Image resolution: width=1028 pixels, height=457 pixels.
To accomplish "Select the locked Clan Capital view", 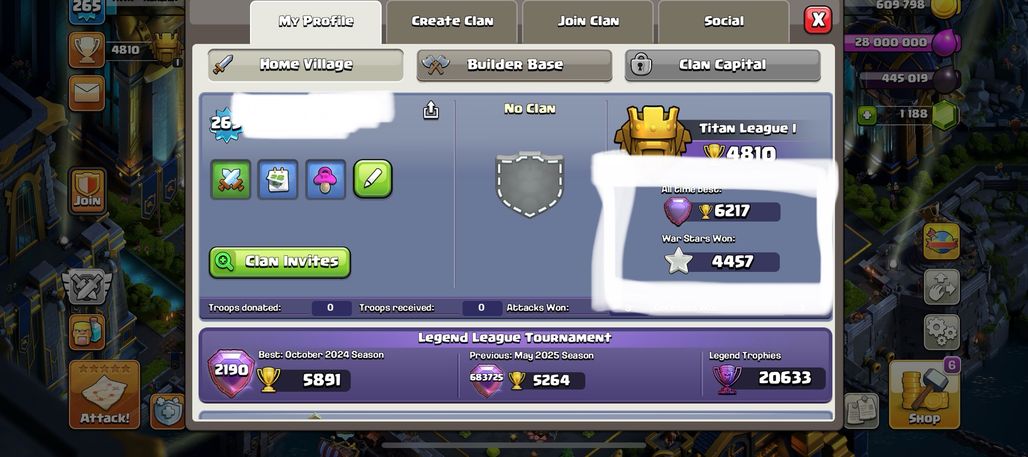I will 722,65.
